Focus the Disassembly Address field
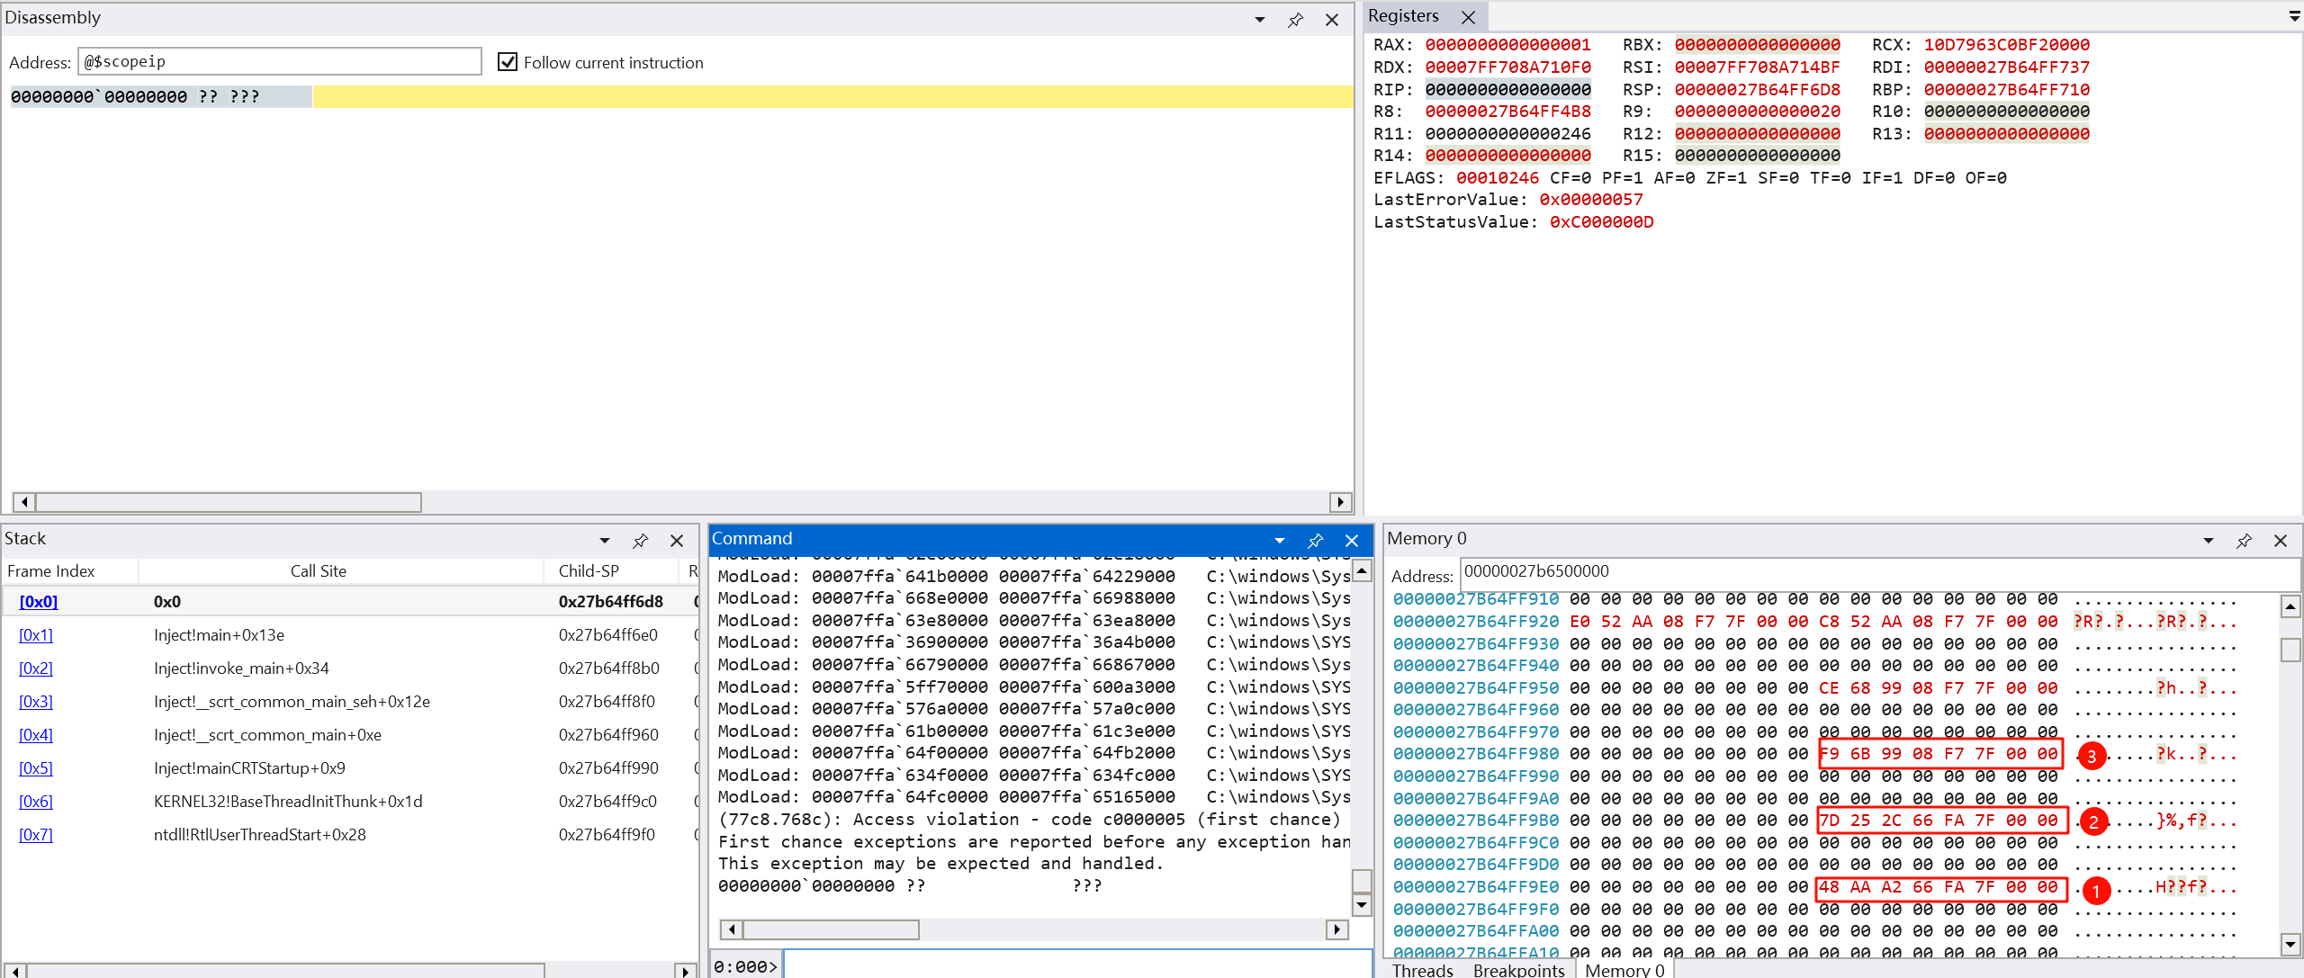 click(279, 62)
